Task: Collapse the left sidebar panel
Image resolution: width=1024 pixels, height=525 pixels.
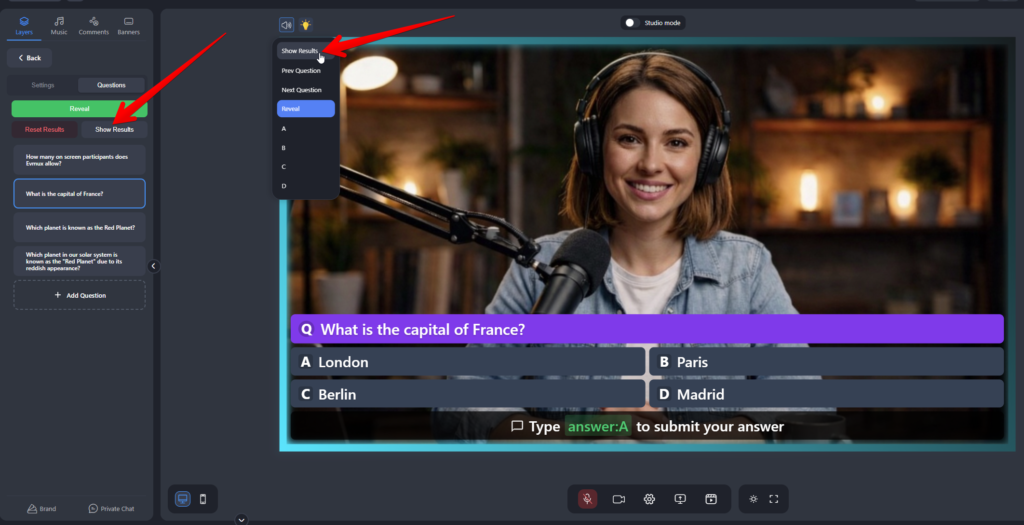Action: [x=153, y=266]
